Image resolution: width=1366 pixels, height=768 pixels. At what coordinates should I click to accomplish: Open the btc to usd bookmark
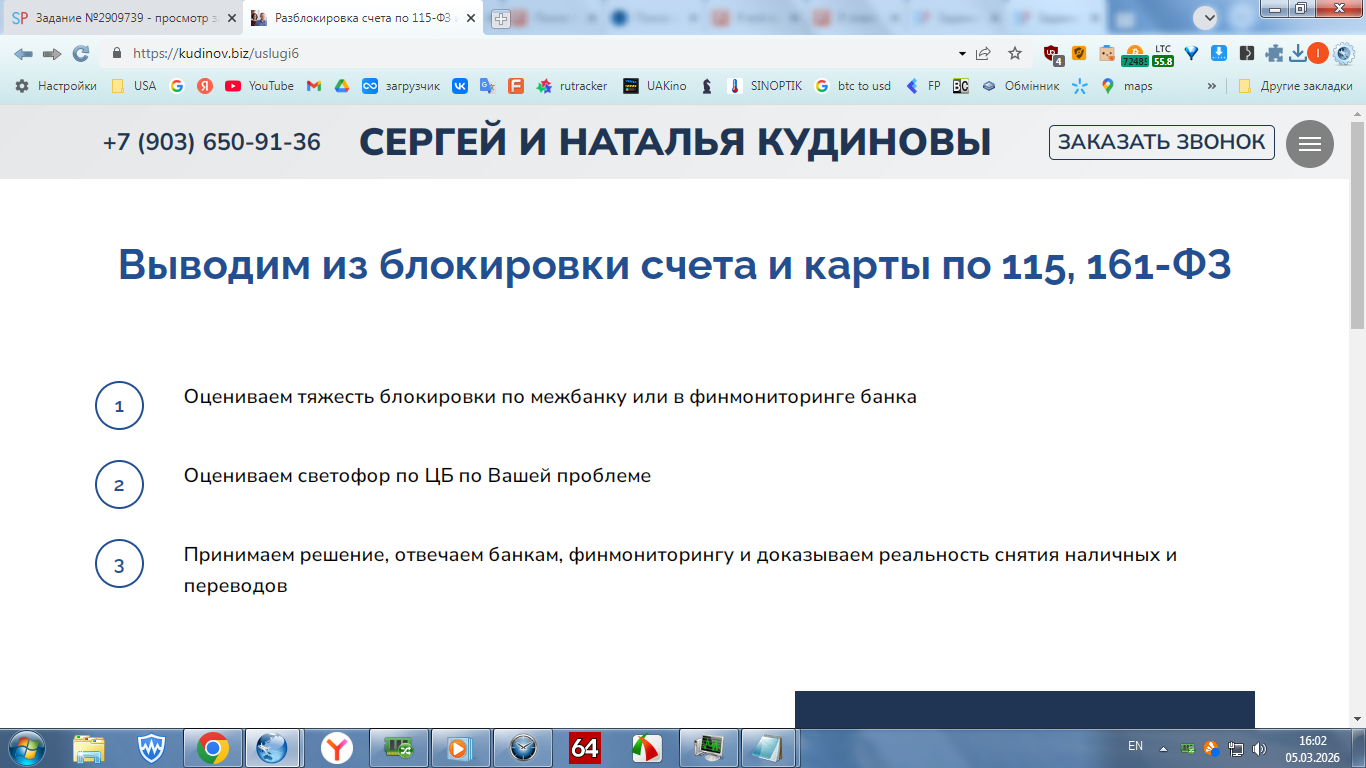coord(852,86)
